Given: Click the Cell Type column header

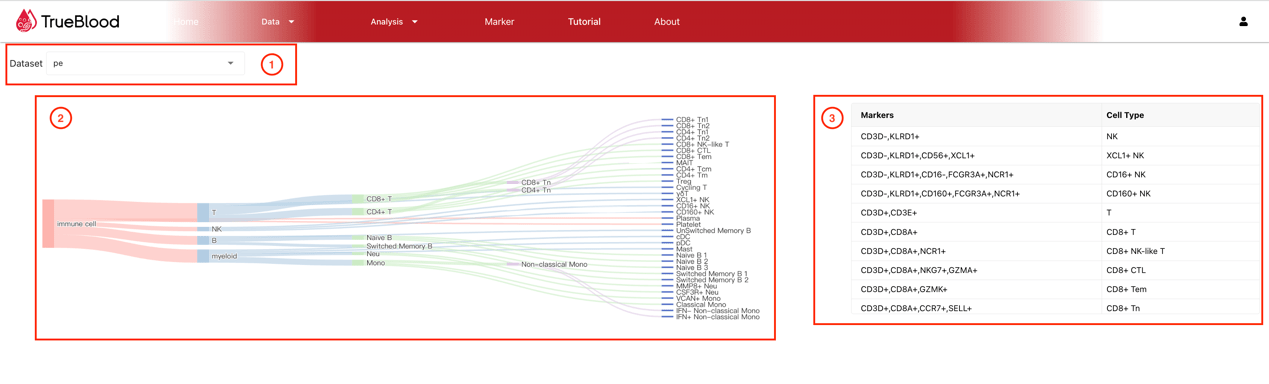Looking at the screenshot, I should point(1125,115).
